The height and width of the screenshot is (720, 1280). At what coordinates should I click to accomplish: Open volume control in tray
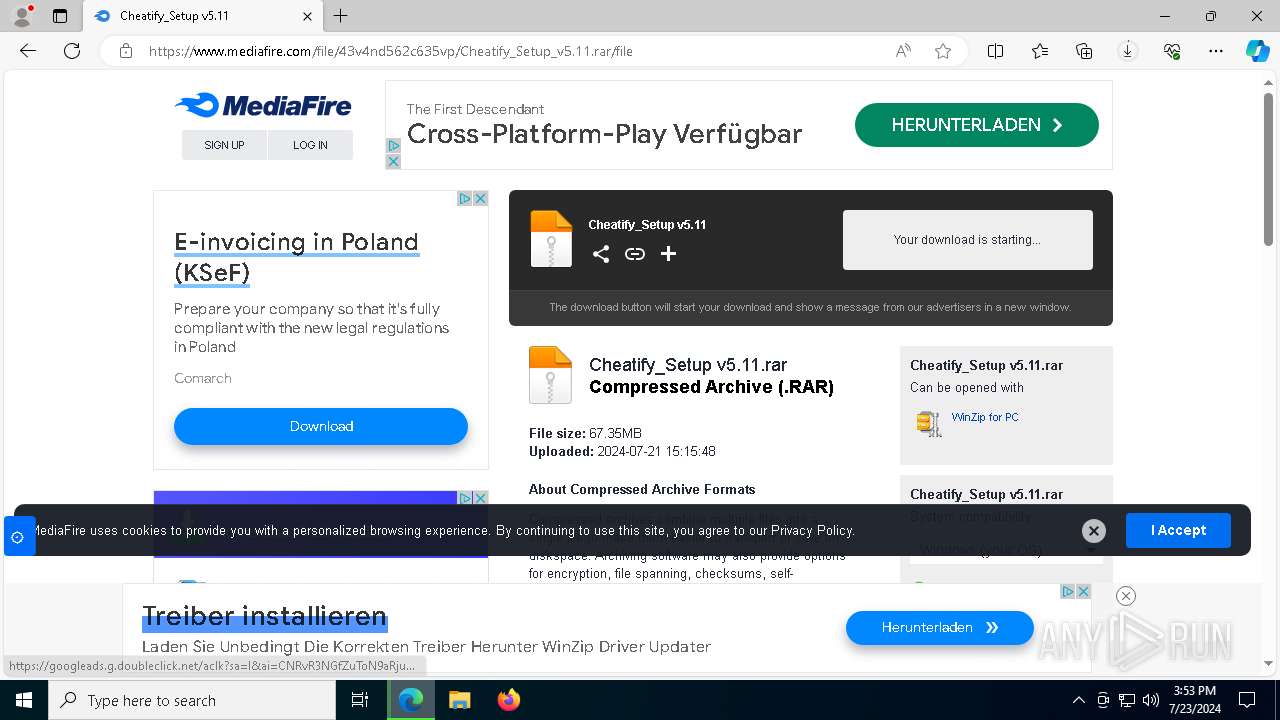click(x=1151, y=700)
